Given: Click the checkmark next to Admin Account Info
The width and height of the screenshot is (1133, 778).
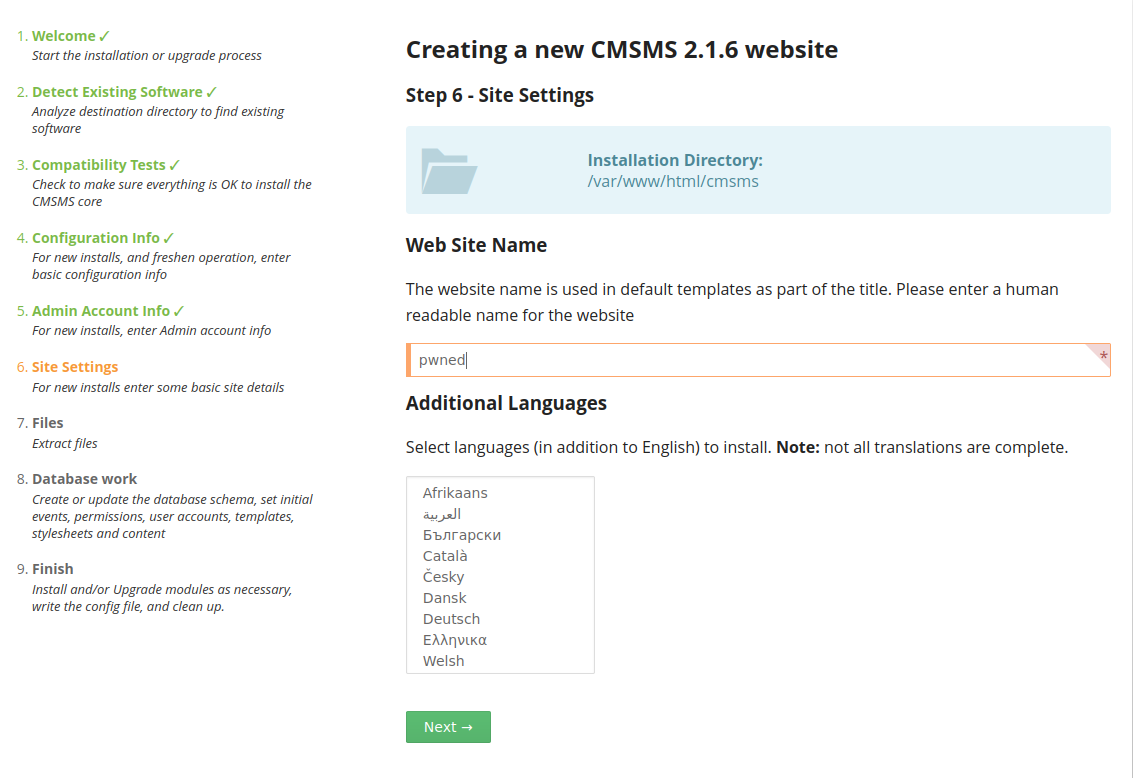Looking at the screenshot, I should click(178, 311).
